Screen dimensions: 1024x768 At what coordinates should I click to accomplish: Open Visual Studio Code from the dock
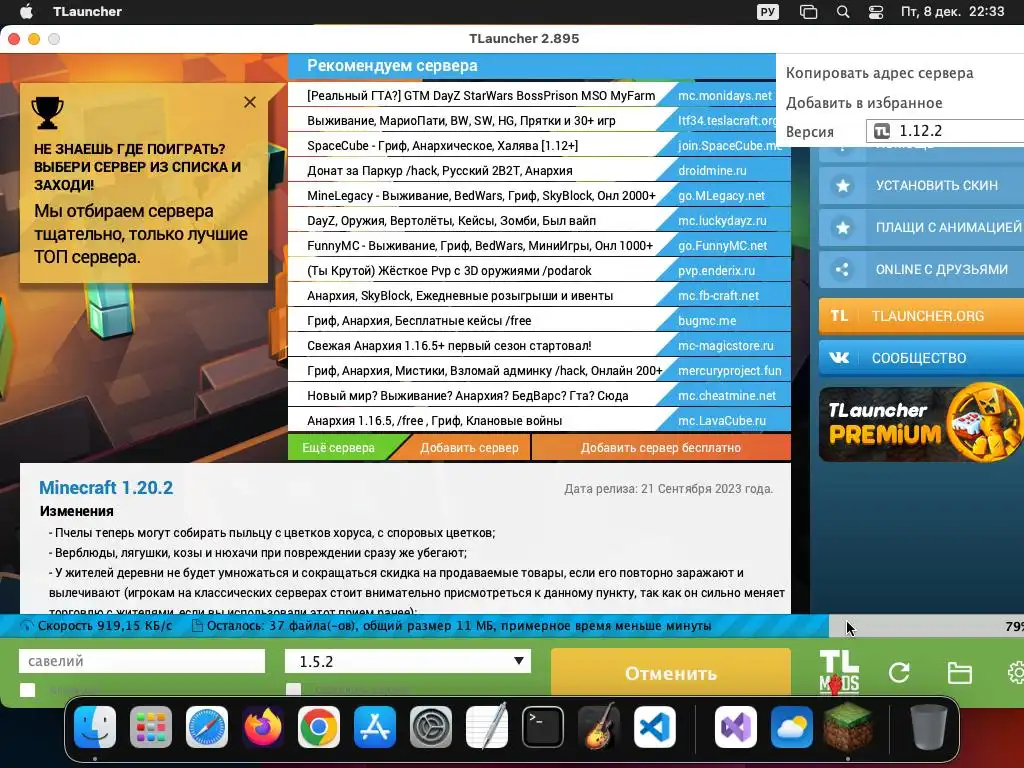(654, 727)
